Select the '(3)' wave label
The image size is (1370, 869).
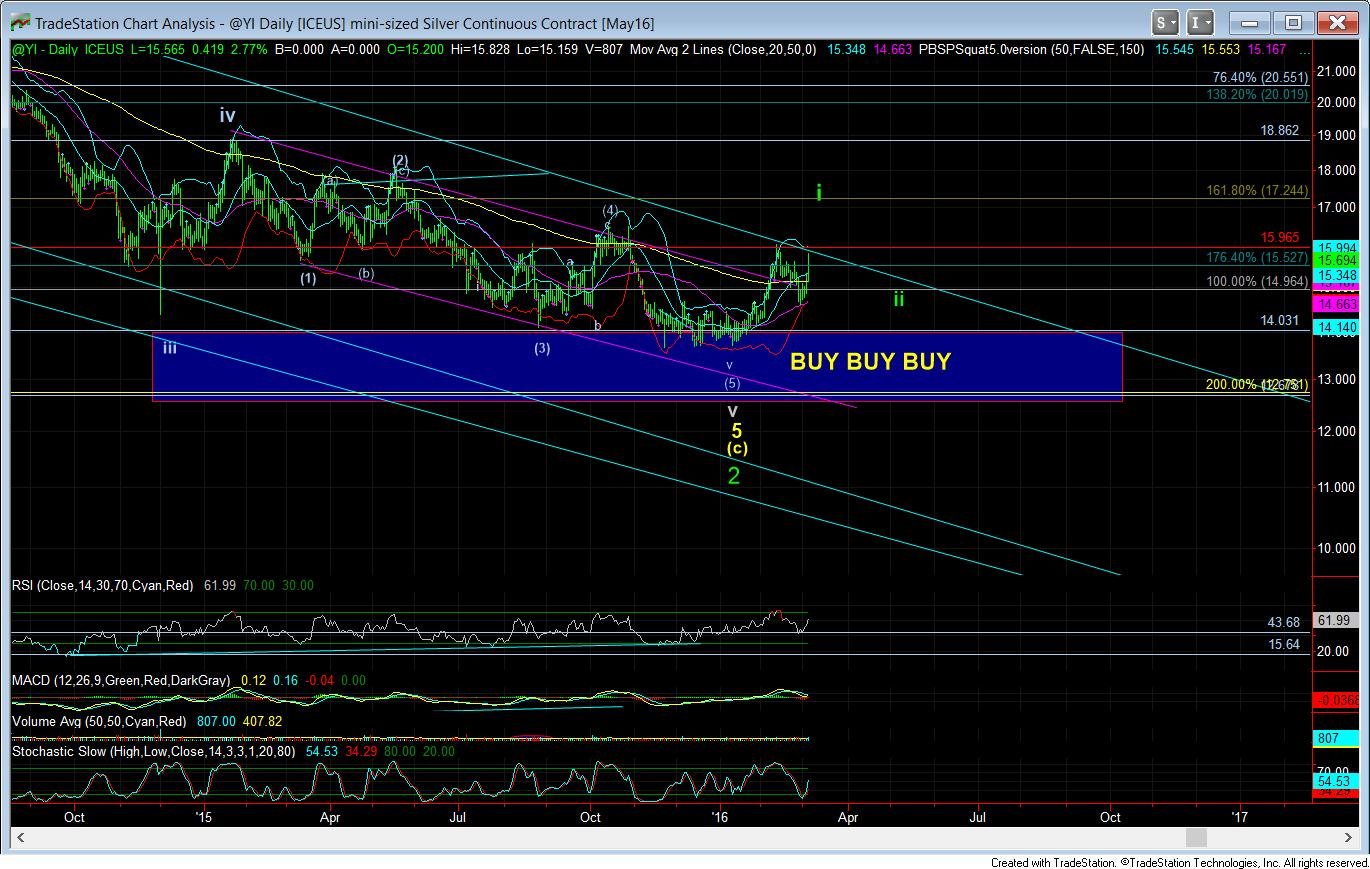(542, 348)
